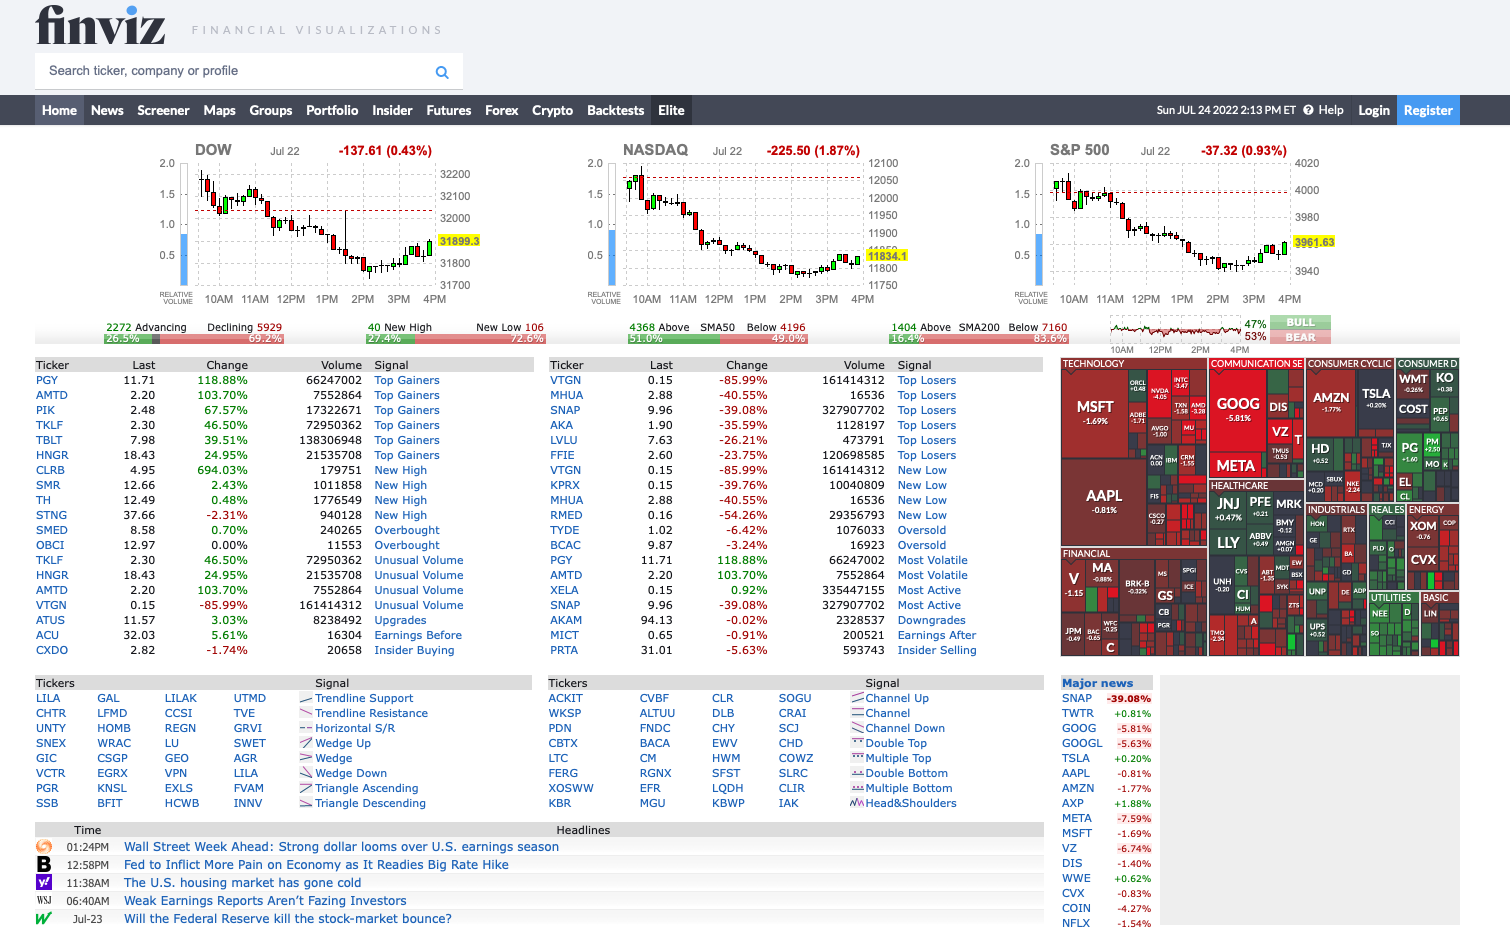Screen dimensions: 1510x934
Task: Click Yahoo icon beside 11:38AM headline
Action: pos(44,883)
